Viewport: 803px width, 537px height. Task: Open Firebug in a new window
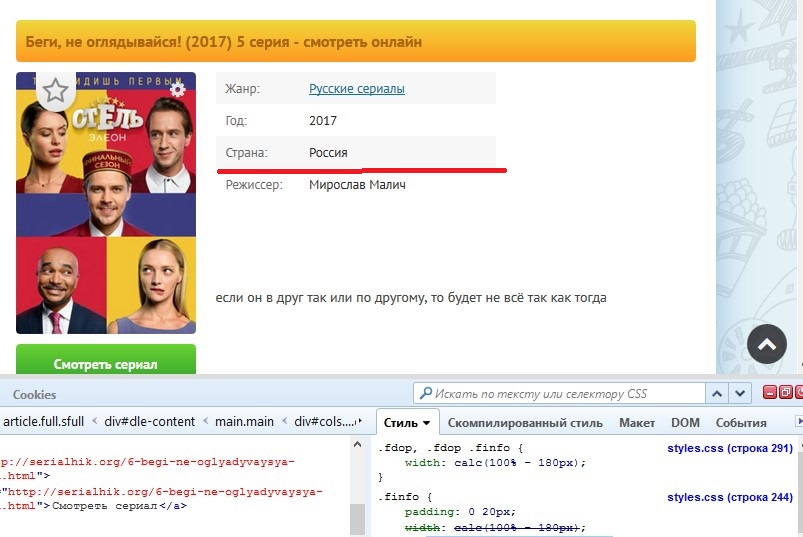tap(786, 393)
